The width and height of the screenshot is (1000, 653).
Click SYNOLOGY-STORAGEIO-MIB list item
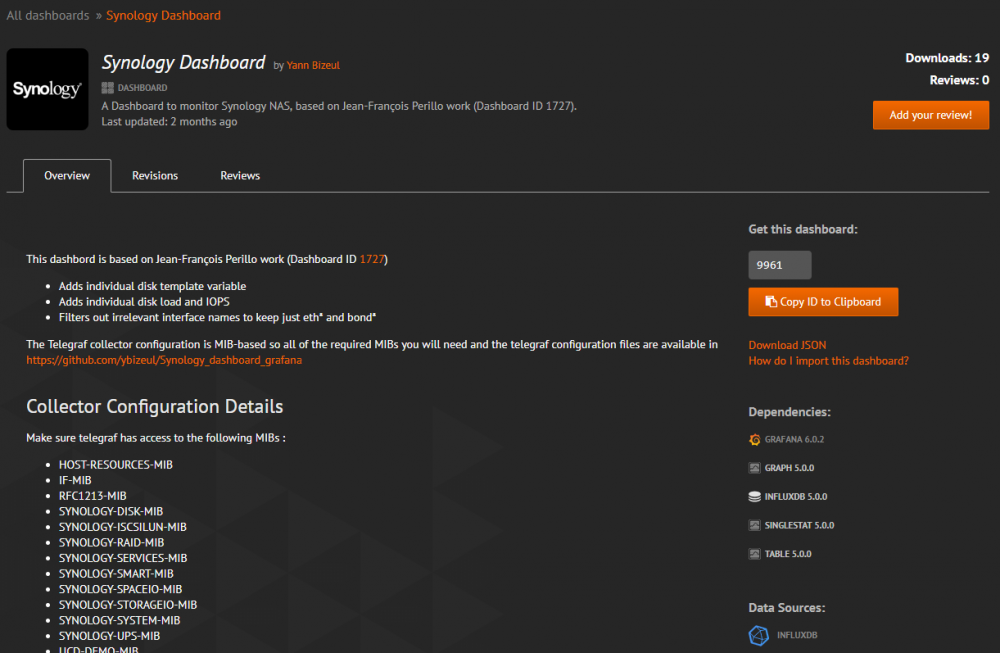click(128, 605)
